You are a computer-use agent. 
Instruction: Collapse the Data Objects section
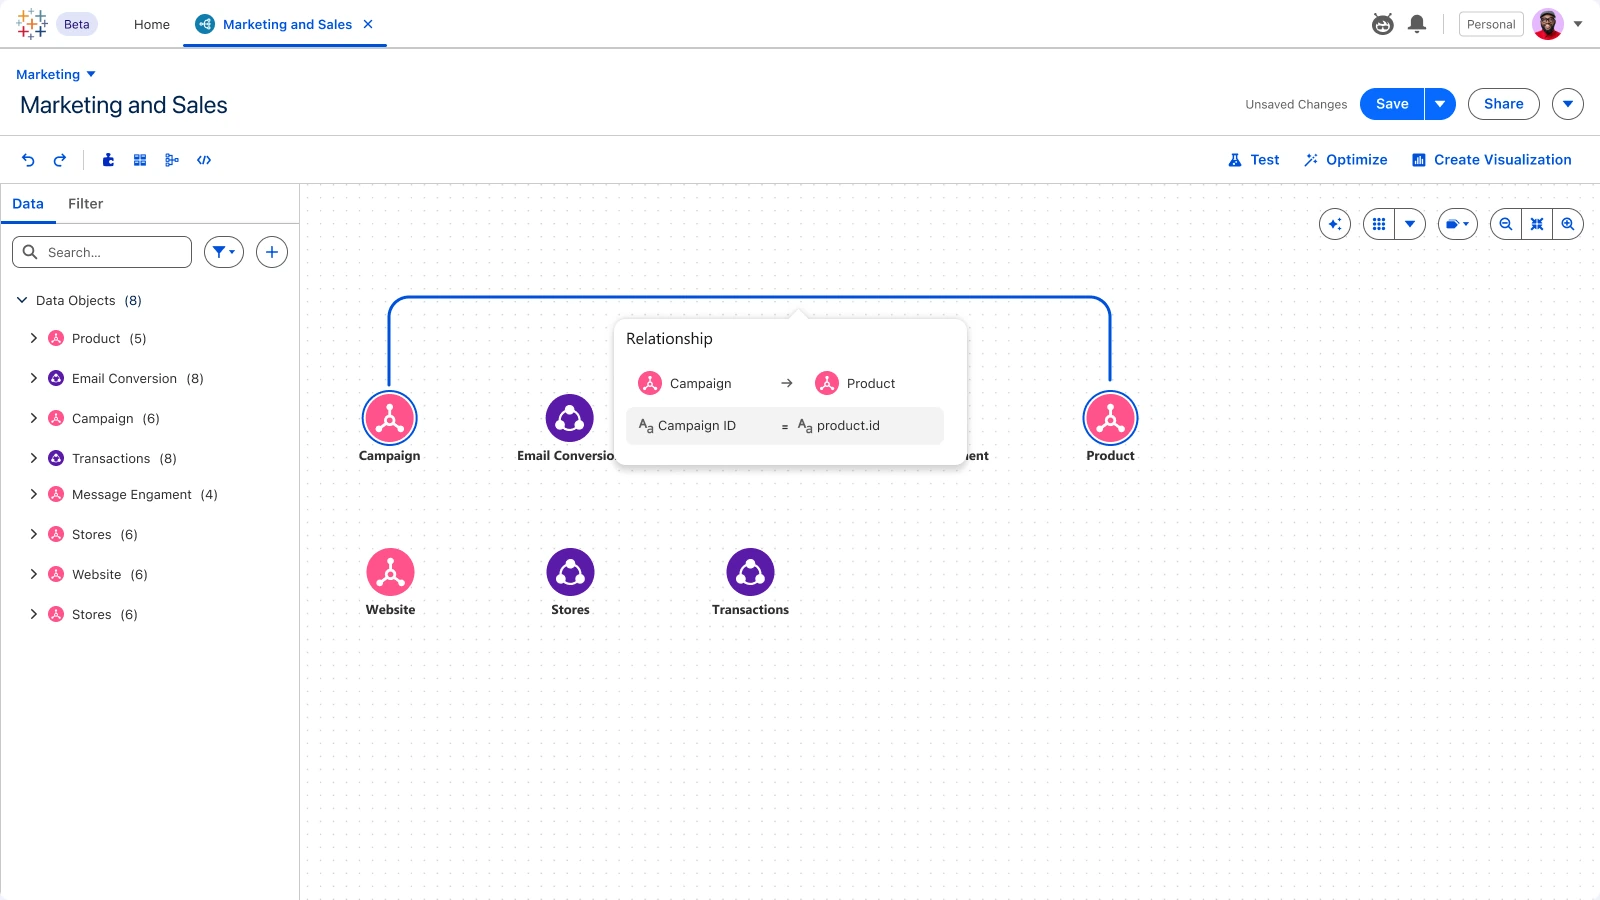pos(22,300)
